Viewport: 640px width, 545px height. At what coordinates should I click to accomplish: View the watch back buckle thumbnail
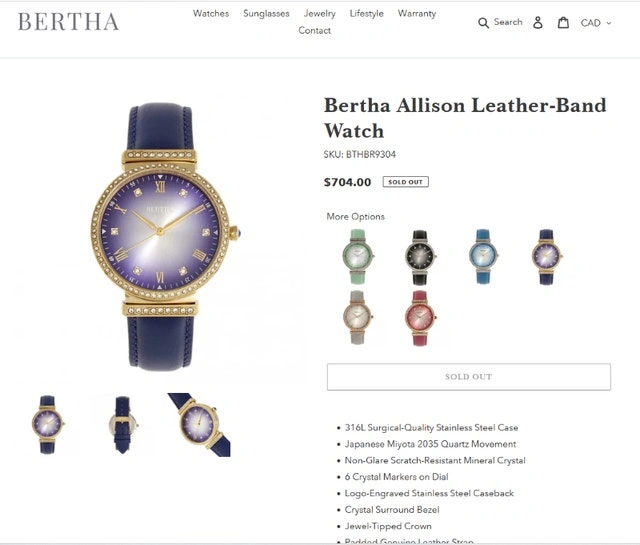[x=123, y=425]
